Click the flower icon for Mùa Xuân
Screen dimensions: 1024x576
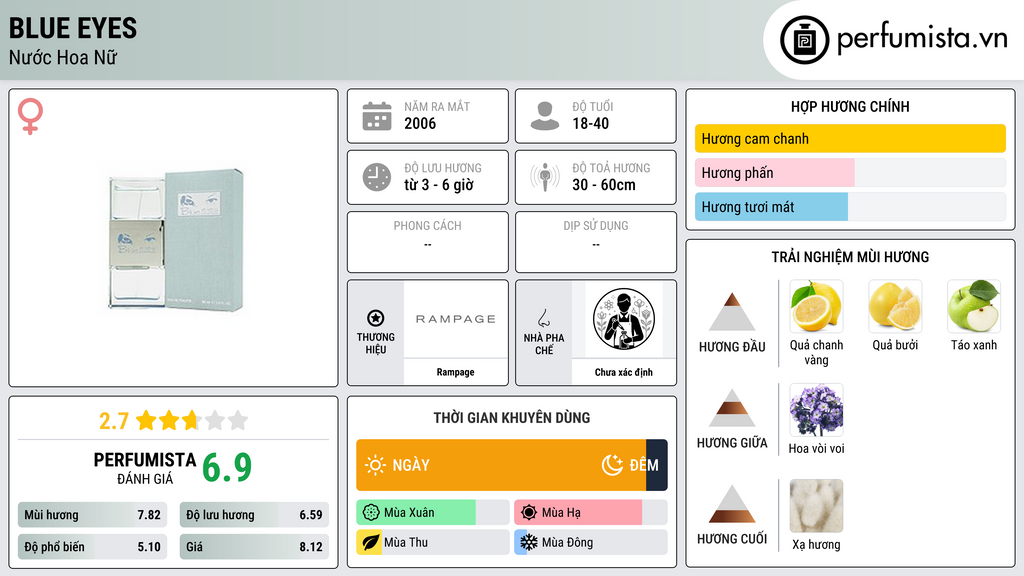click(371, 513)
